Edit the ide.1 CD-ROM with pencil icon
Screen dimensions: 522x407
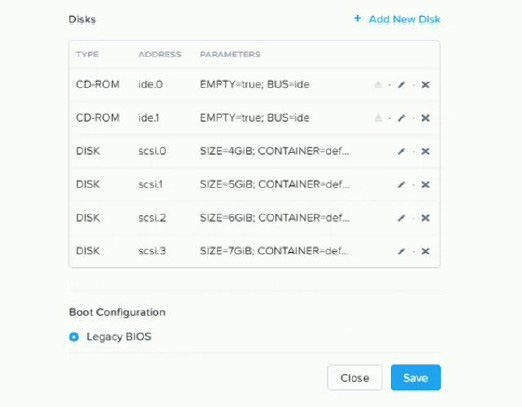[401, 118]
